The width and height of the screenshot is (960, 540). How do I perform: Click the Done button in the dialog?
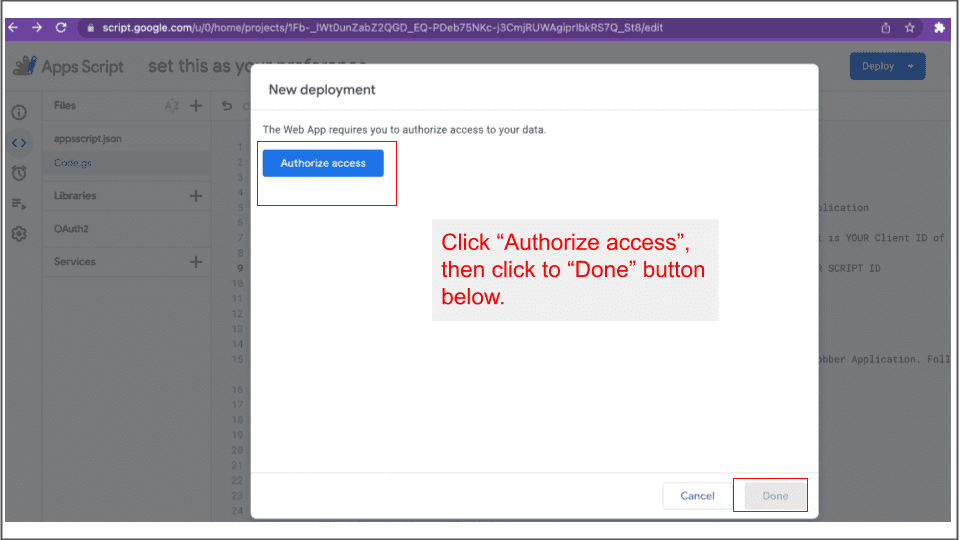click(775, 496)
